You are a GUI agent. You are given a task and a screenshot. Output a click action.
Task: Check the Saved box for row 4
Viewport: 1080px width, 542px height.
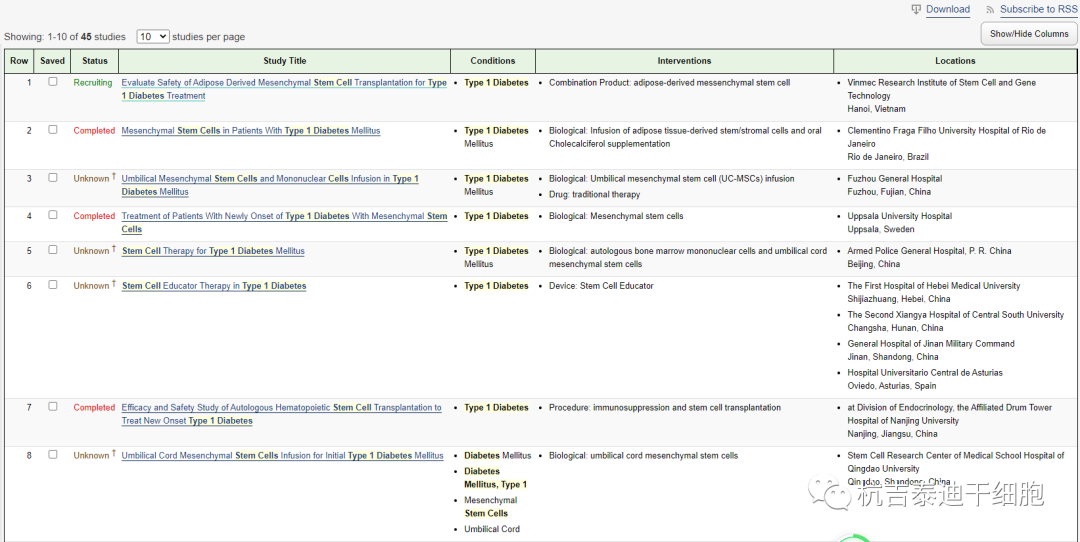[x=52, y=215]
